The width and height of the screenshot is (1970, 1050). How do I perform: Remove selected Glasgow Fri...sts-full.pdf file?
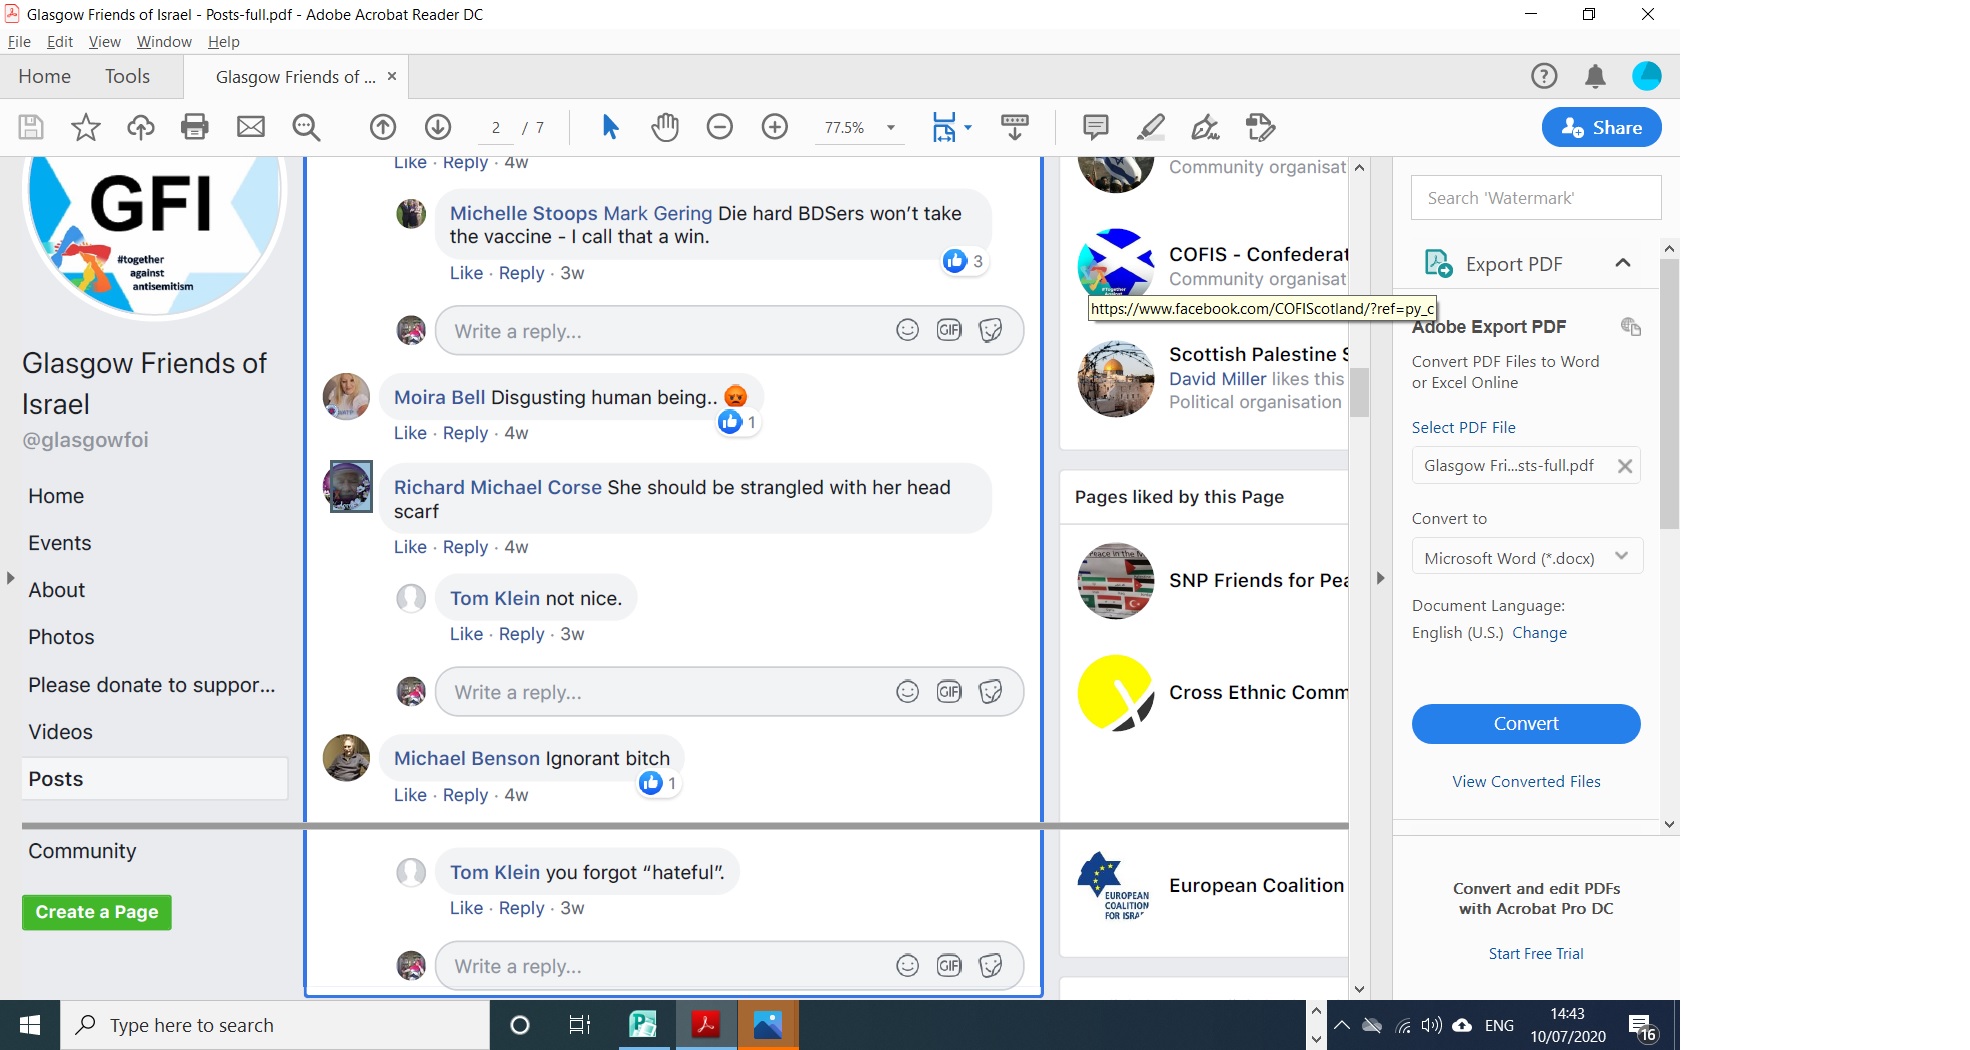[x=1625, y=466]
